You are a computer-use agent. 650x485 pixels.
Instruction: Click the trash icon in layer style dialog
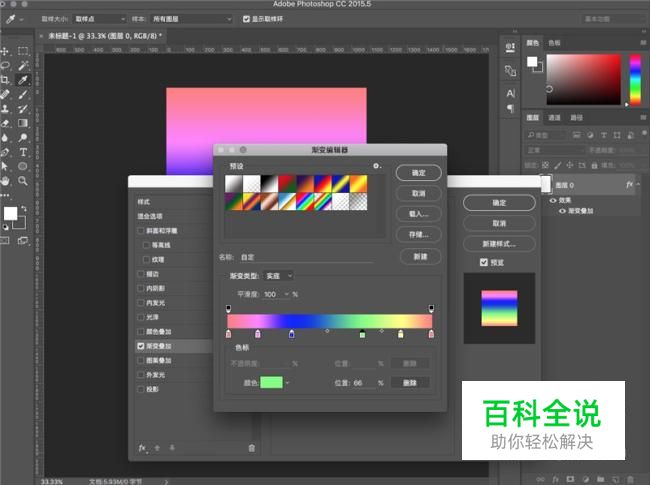(251, 448)
